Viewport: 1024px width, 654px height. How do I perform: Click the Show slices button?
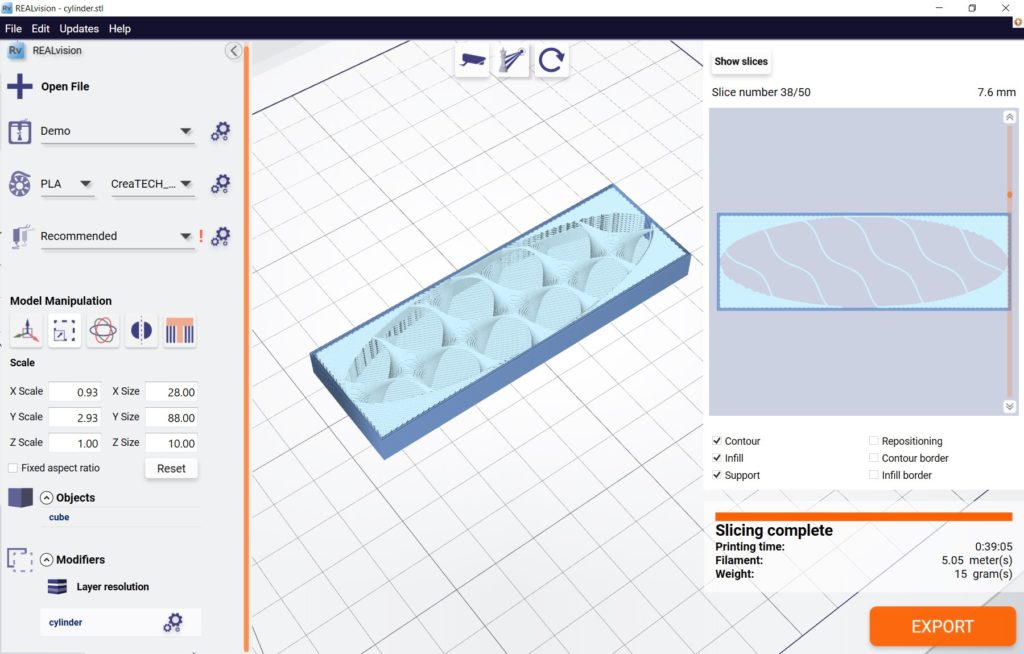click(741, 61)
